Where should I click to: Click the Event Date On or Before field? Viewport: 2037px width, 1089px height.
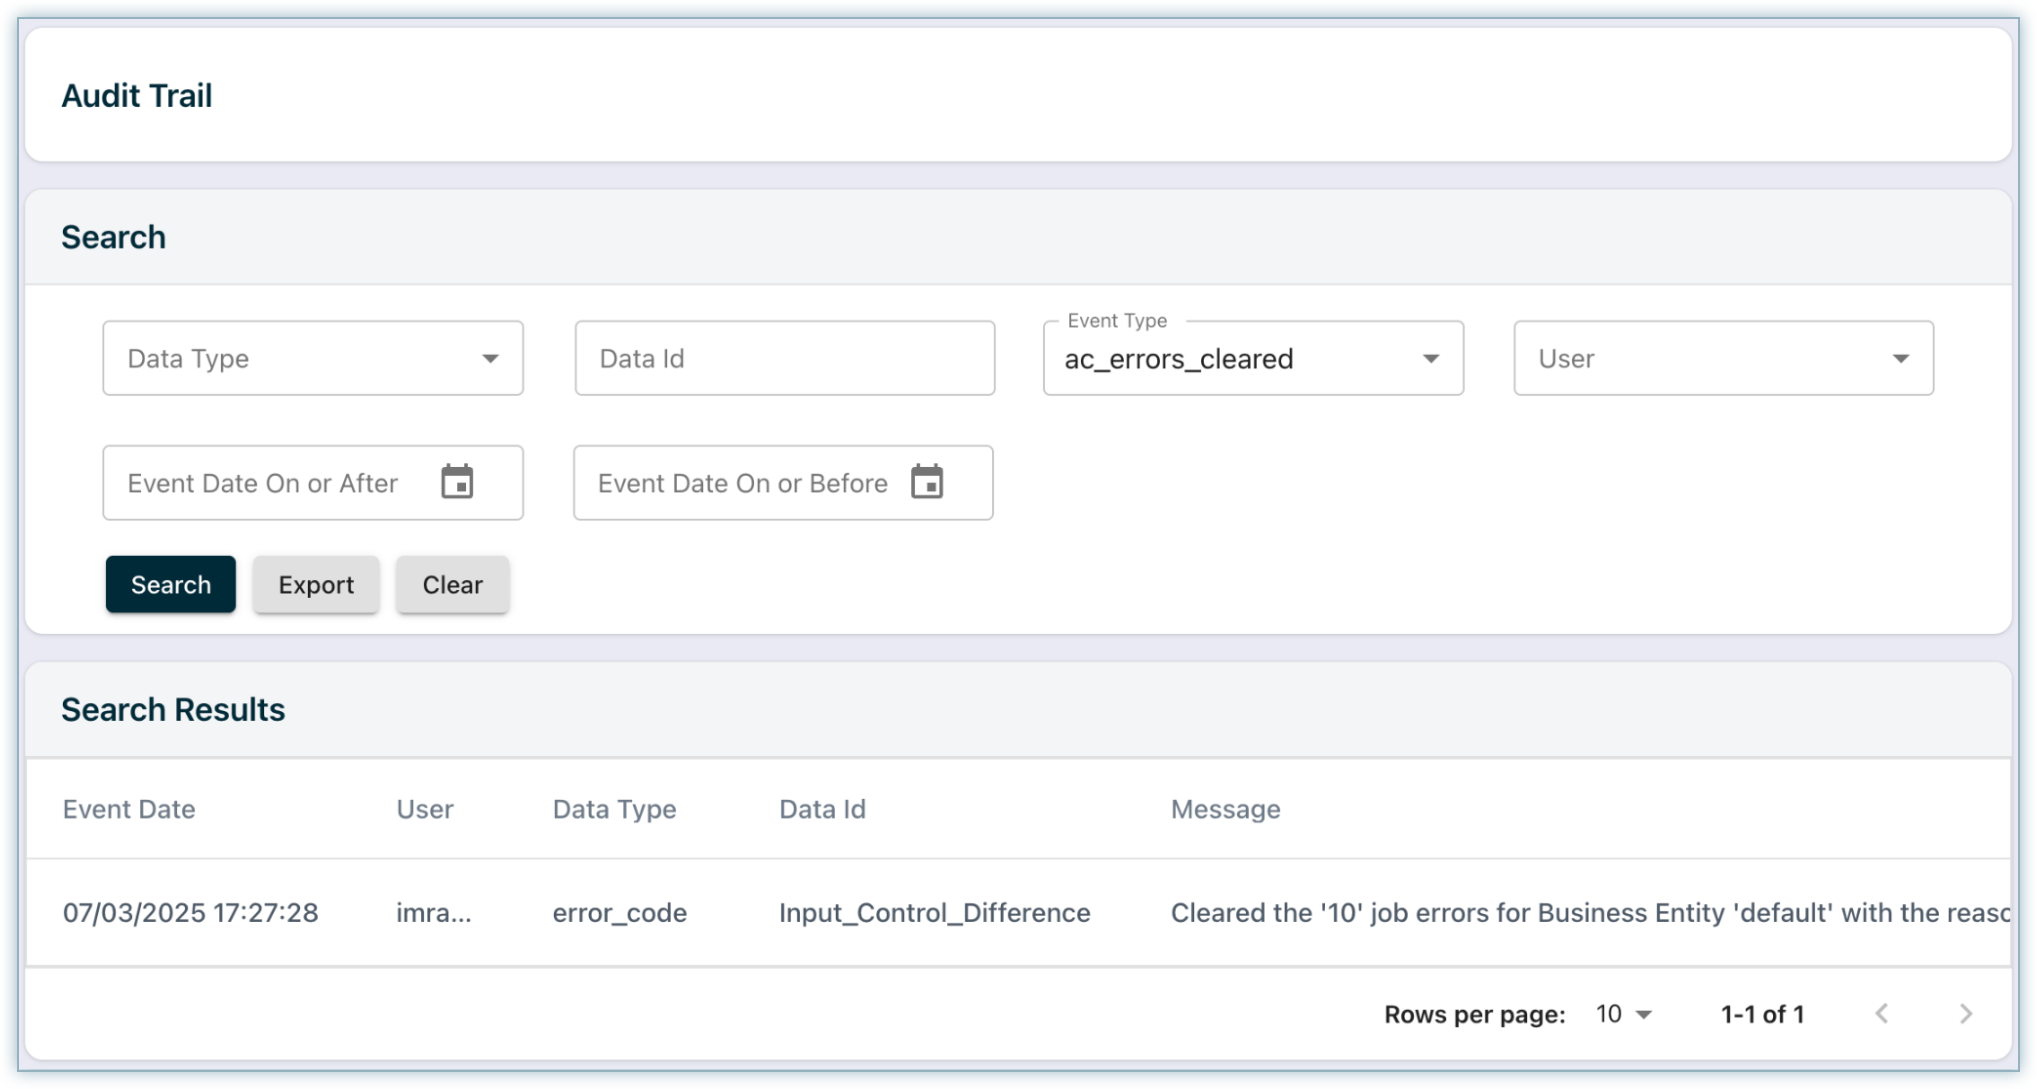[x=742, y=483]
